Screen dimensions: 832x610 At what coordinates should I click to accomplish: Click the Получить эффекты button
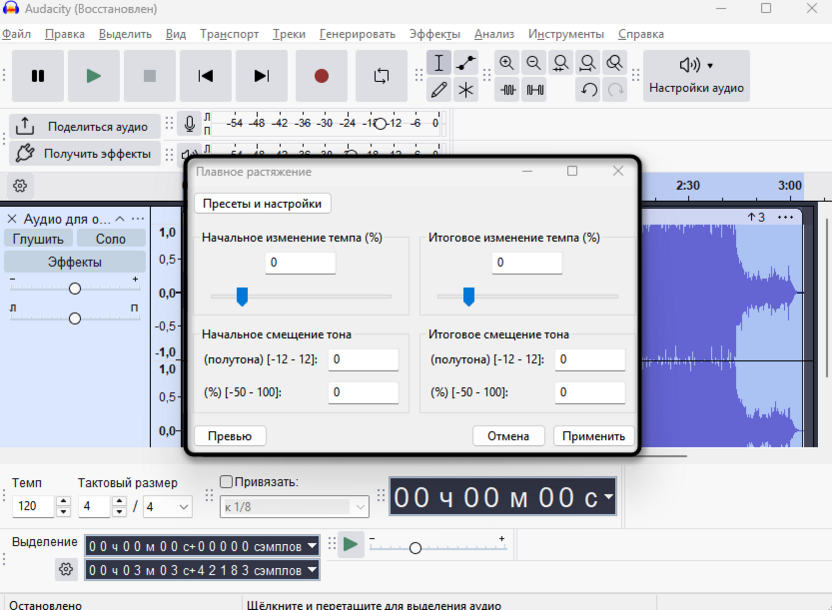[x=85, y=154]
